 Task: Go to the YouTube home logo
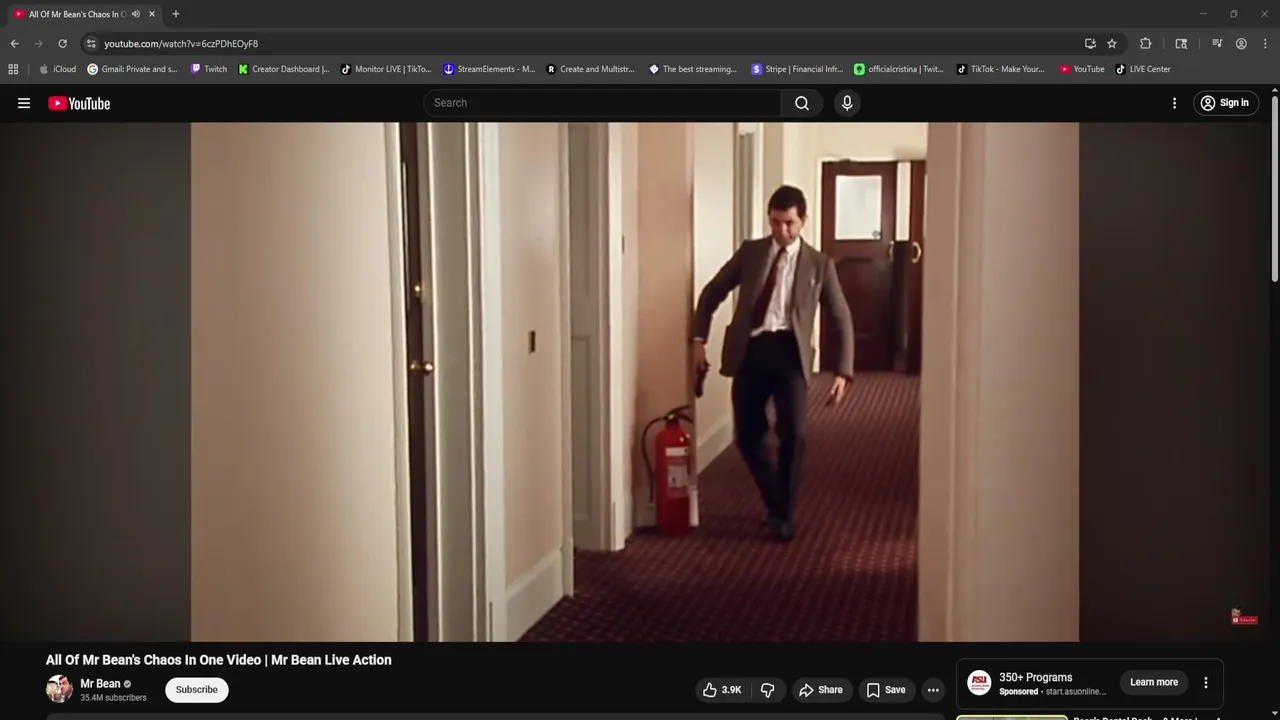(x=79, y=103)
